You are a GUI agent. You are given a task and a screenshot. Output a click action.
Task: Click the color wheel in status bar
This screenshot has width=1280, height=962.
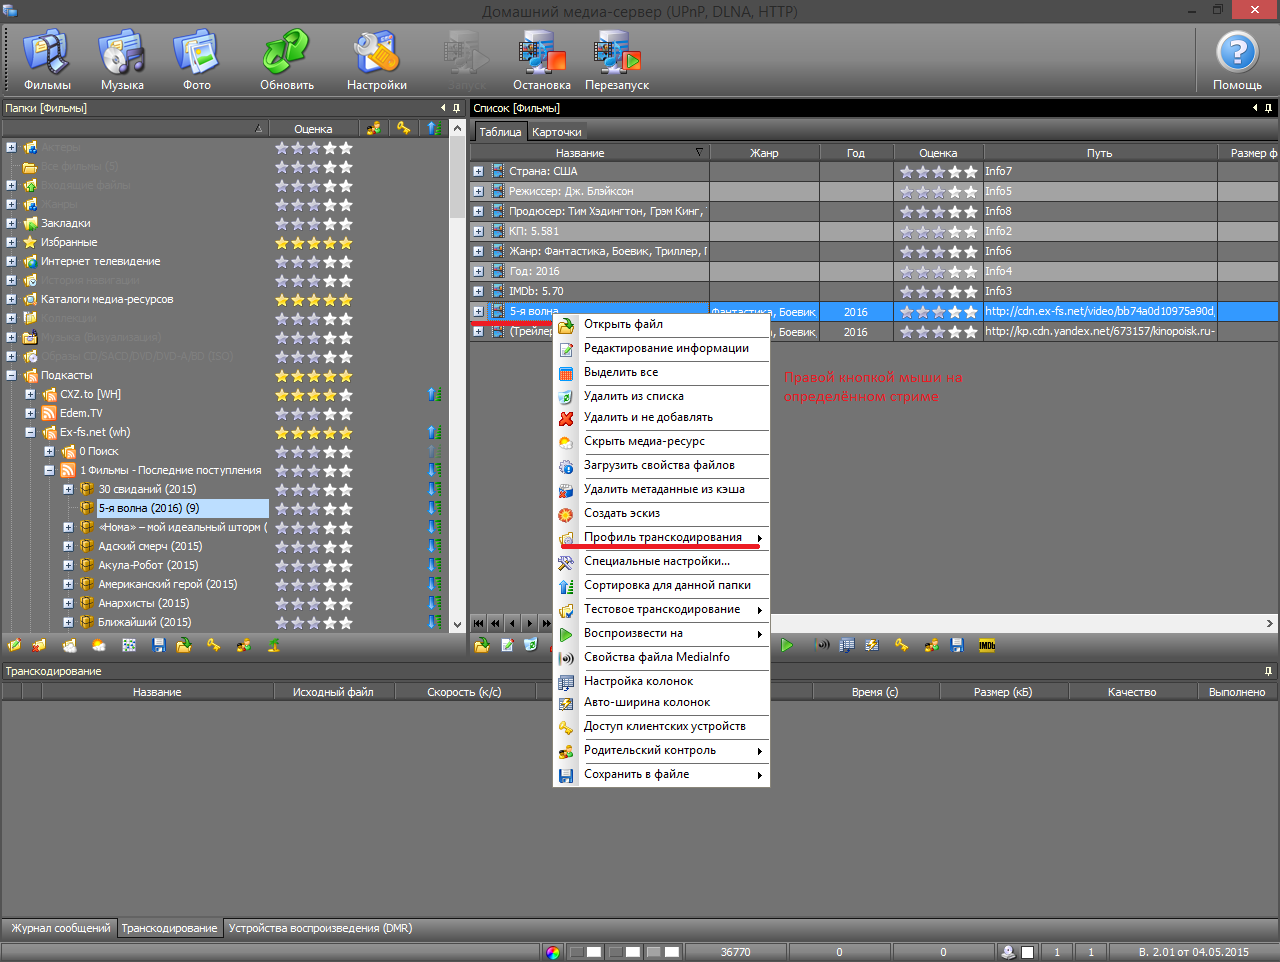coord(553,952)
